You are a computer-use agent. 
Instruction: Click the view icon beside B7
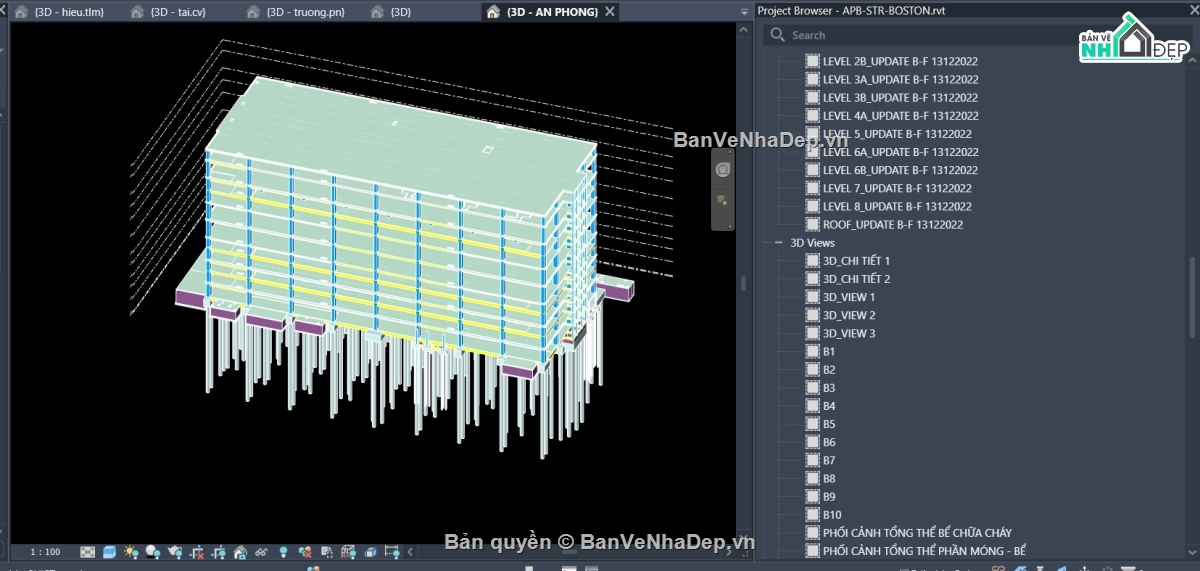[x=813, y=460]
